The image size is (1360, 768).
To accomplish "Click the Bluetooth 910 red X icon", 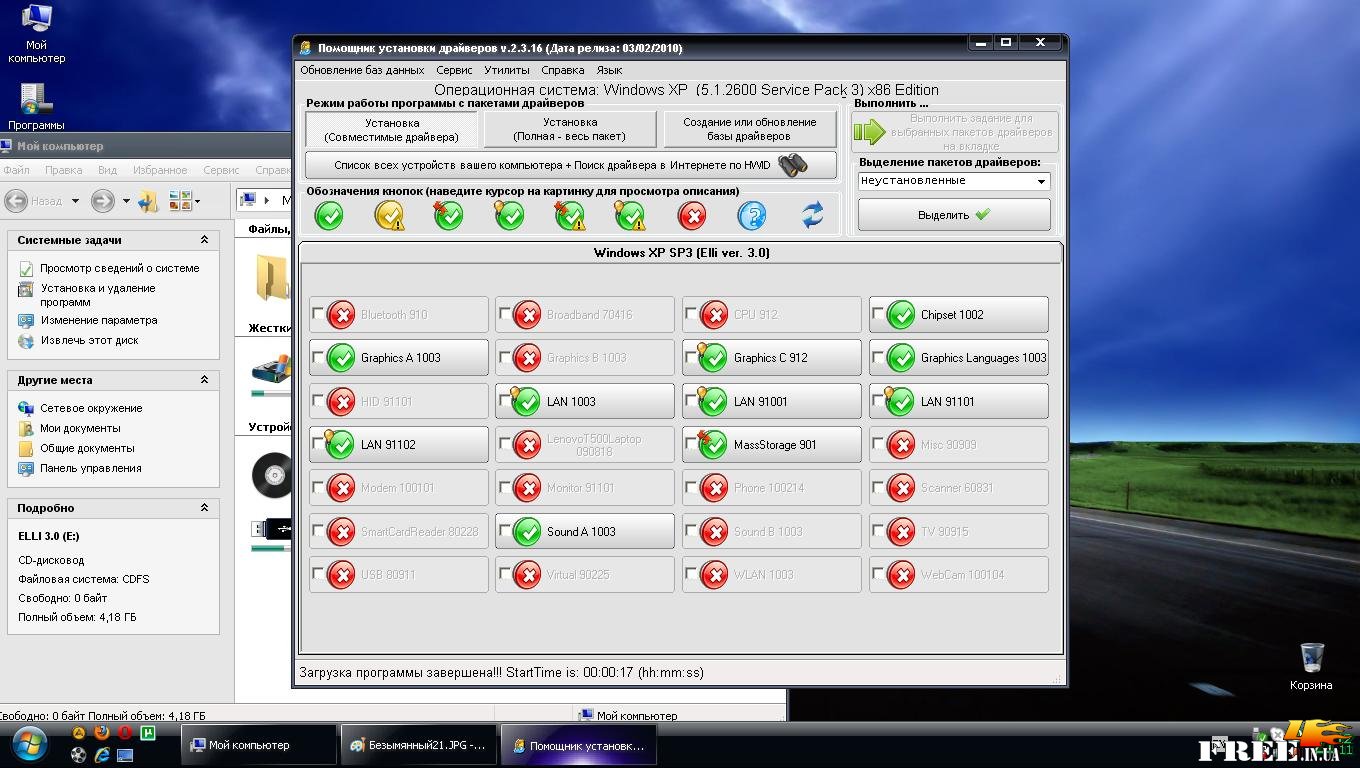I will point(342,314).
